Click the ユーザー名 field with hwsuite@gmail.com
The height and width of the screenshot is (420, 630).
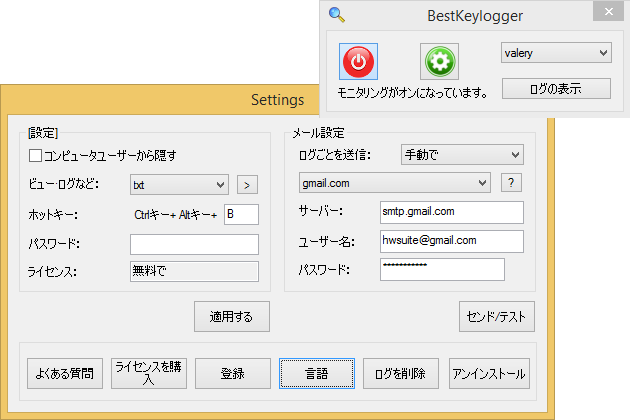pyautogui.click(x=452, y=242)
